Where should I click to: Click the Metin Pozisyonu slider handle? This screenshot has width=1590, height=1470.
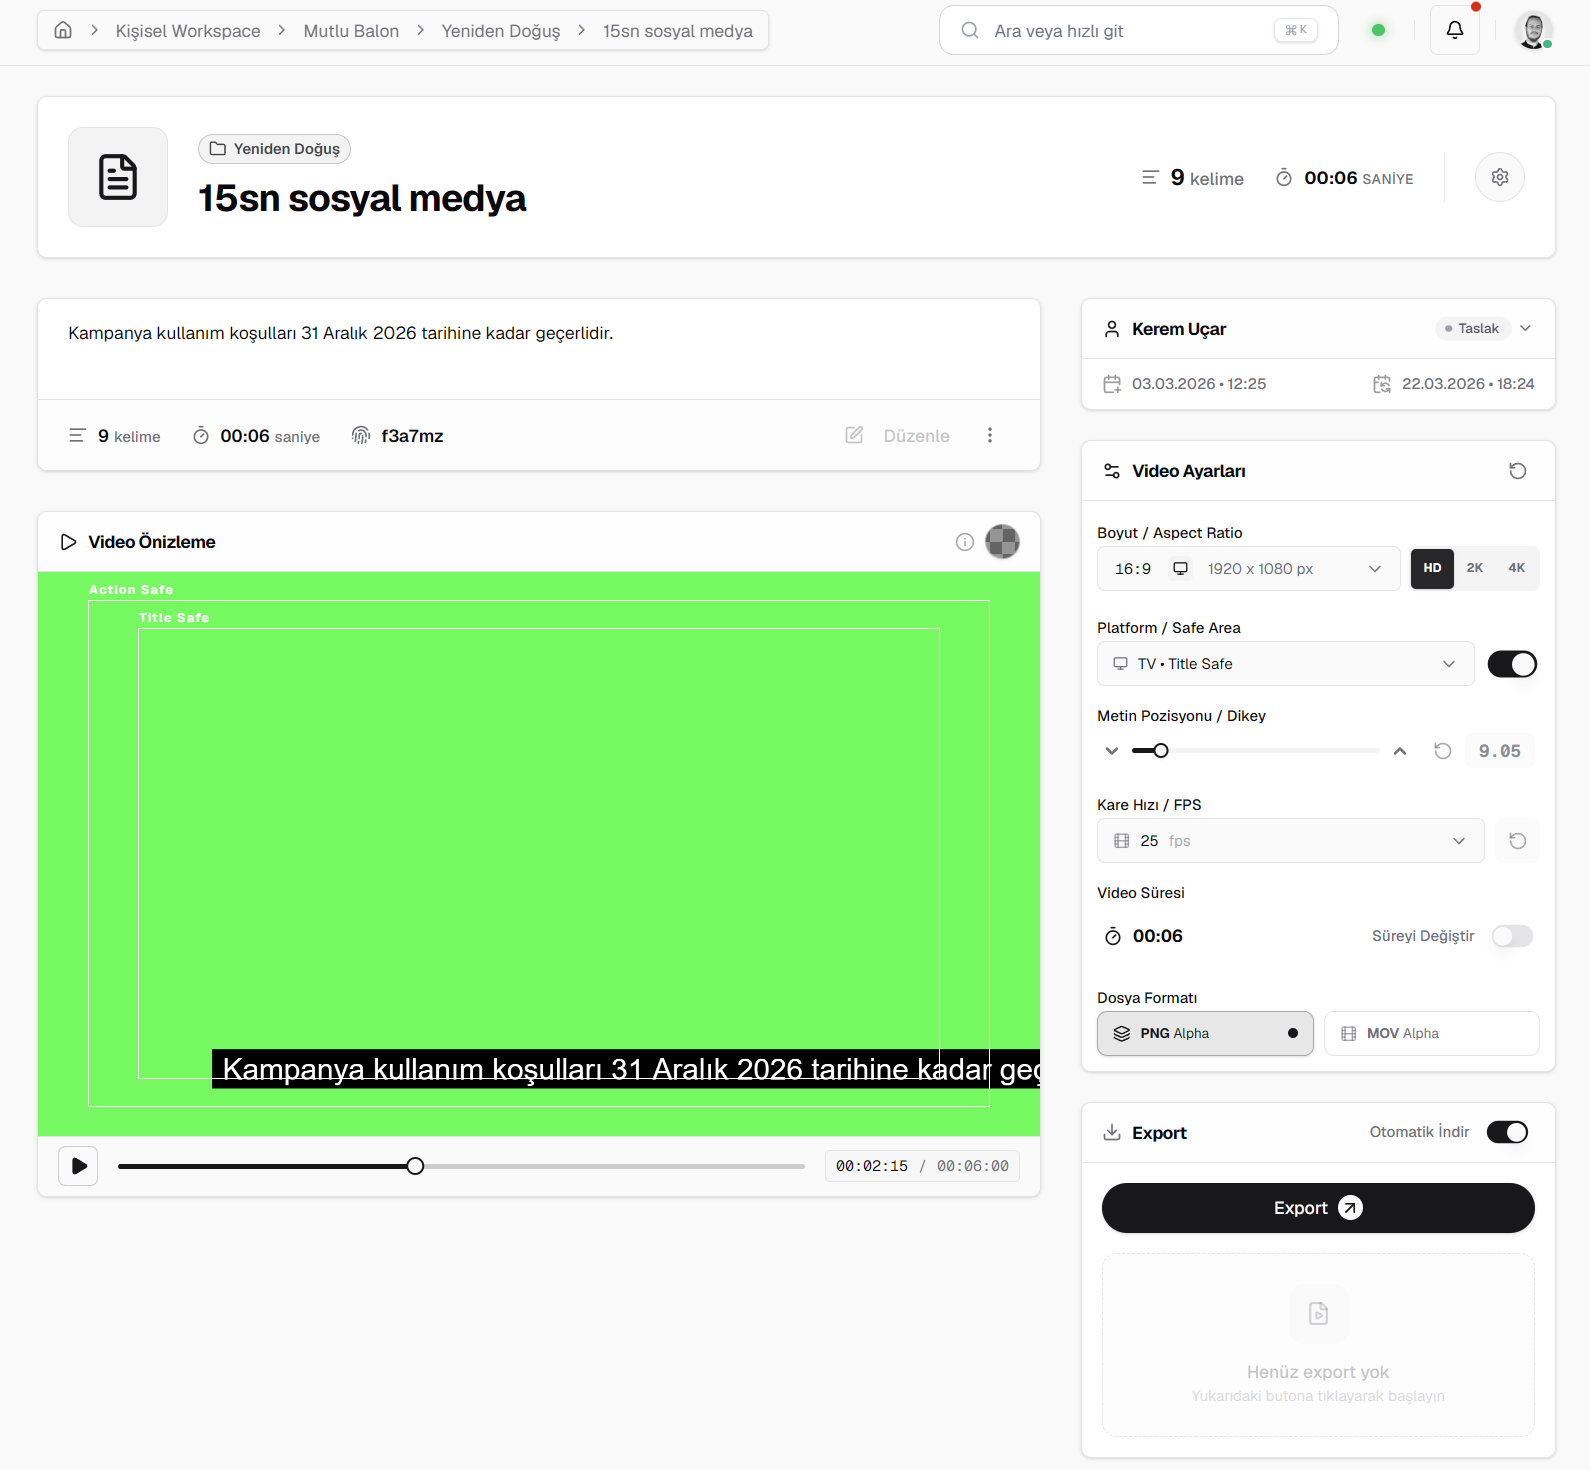[x=1160, y=751]
